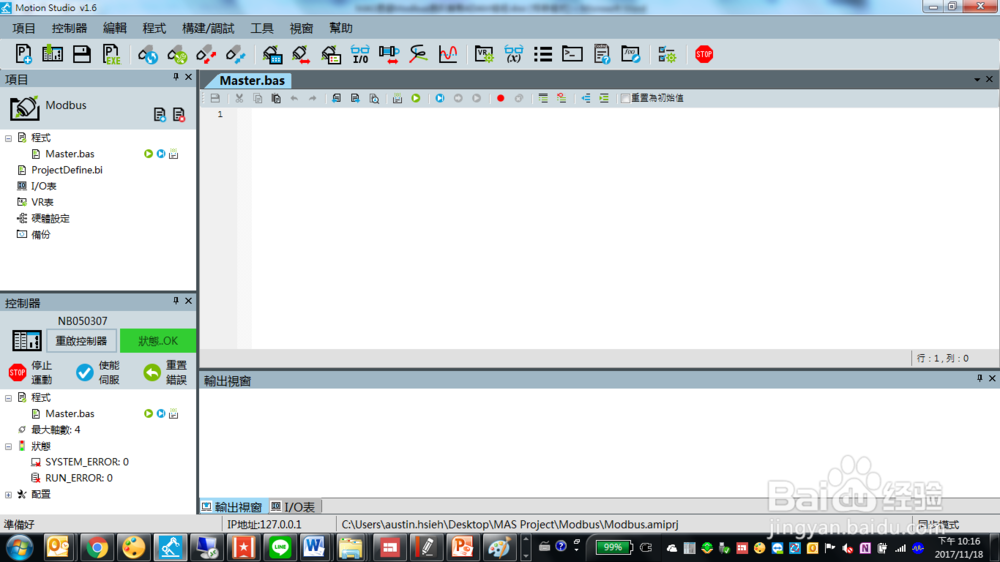Click the 停止運動 stop button
The height and width of the screenshot is (562, 1000).
(30, 373)
